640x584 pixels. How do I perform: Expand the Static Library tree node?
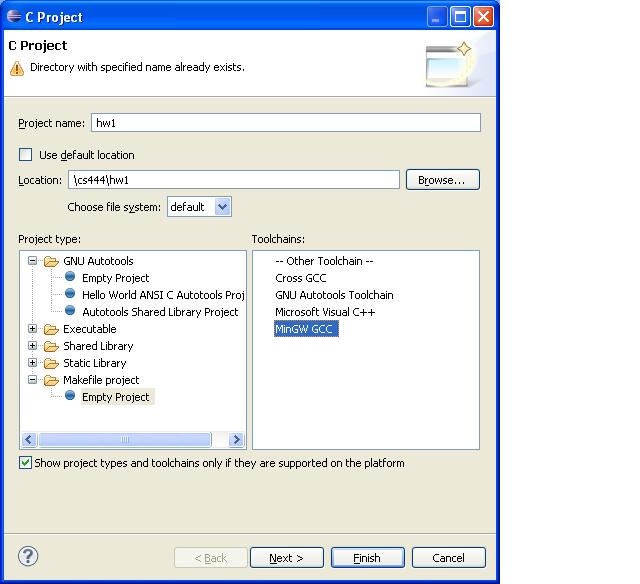[x=32, y=364]
